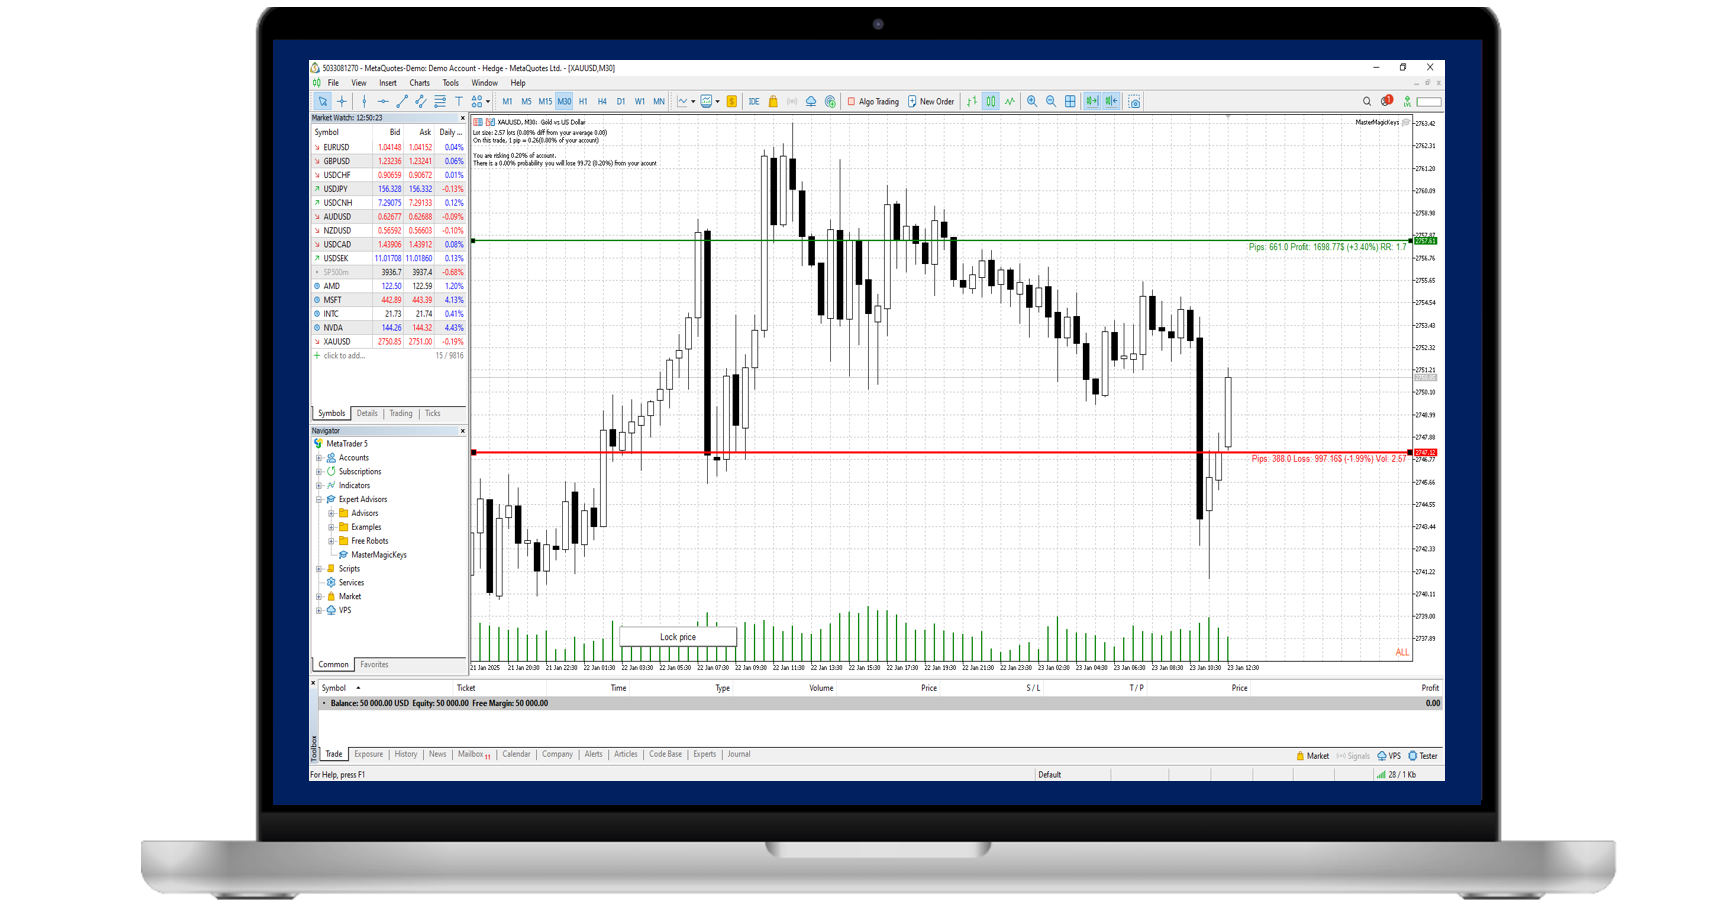This screenshot has width=1721, height=908.
Task: Open the indicators list dropdown arrow
Action: pos(717,101)
